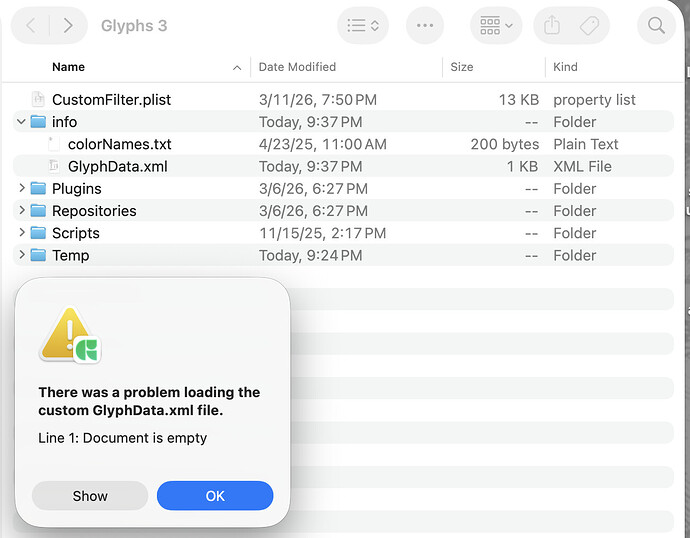Select the colorNames.txt file name
The image size is (690, 538).
(119, 144)
